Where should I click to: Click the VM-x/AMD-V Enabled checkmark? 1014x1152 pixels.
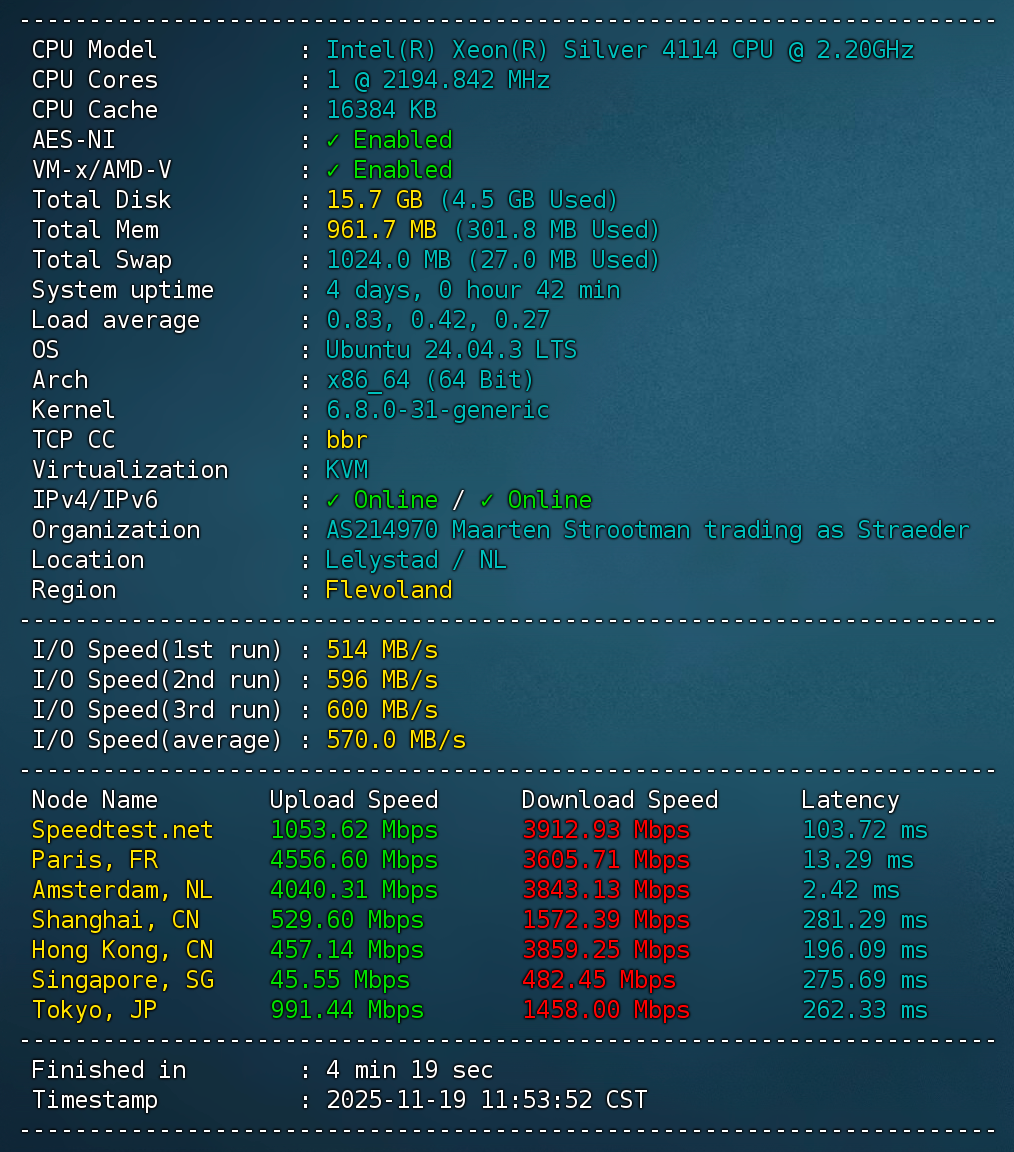coord(333,170)
